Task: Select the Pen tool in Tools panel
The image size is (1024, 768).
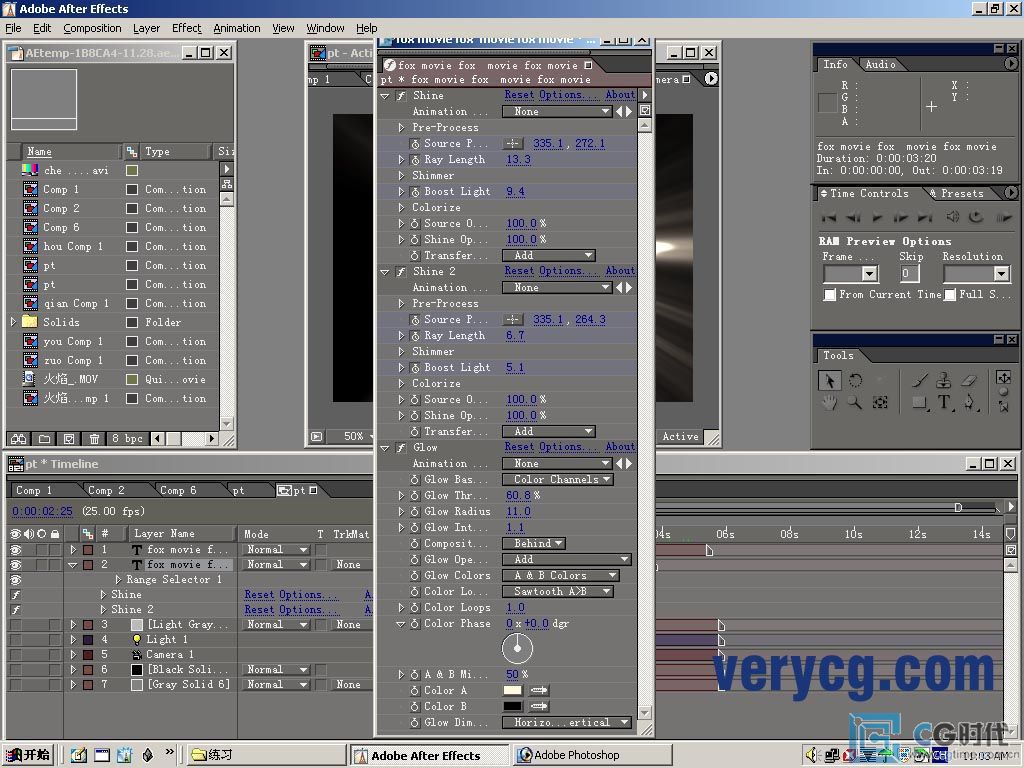Action: click(969, 402)
